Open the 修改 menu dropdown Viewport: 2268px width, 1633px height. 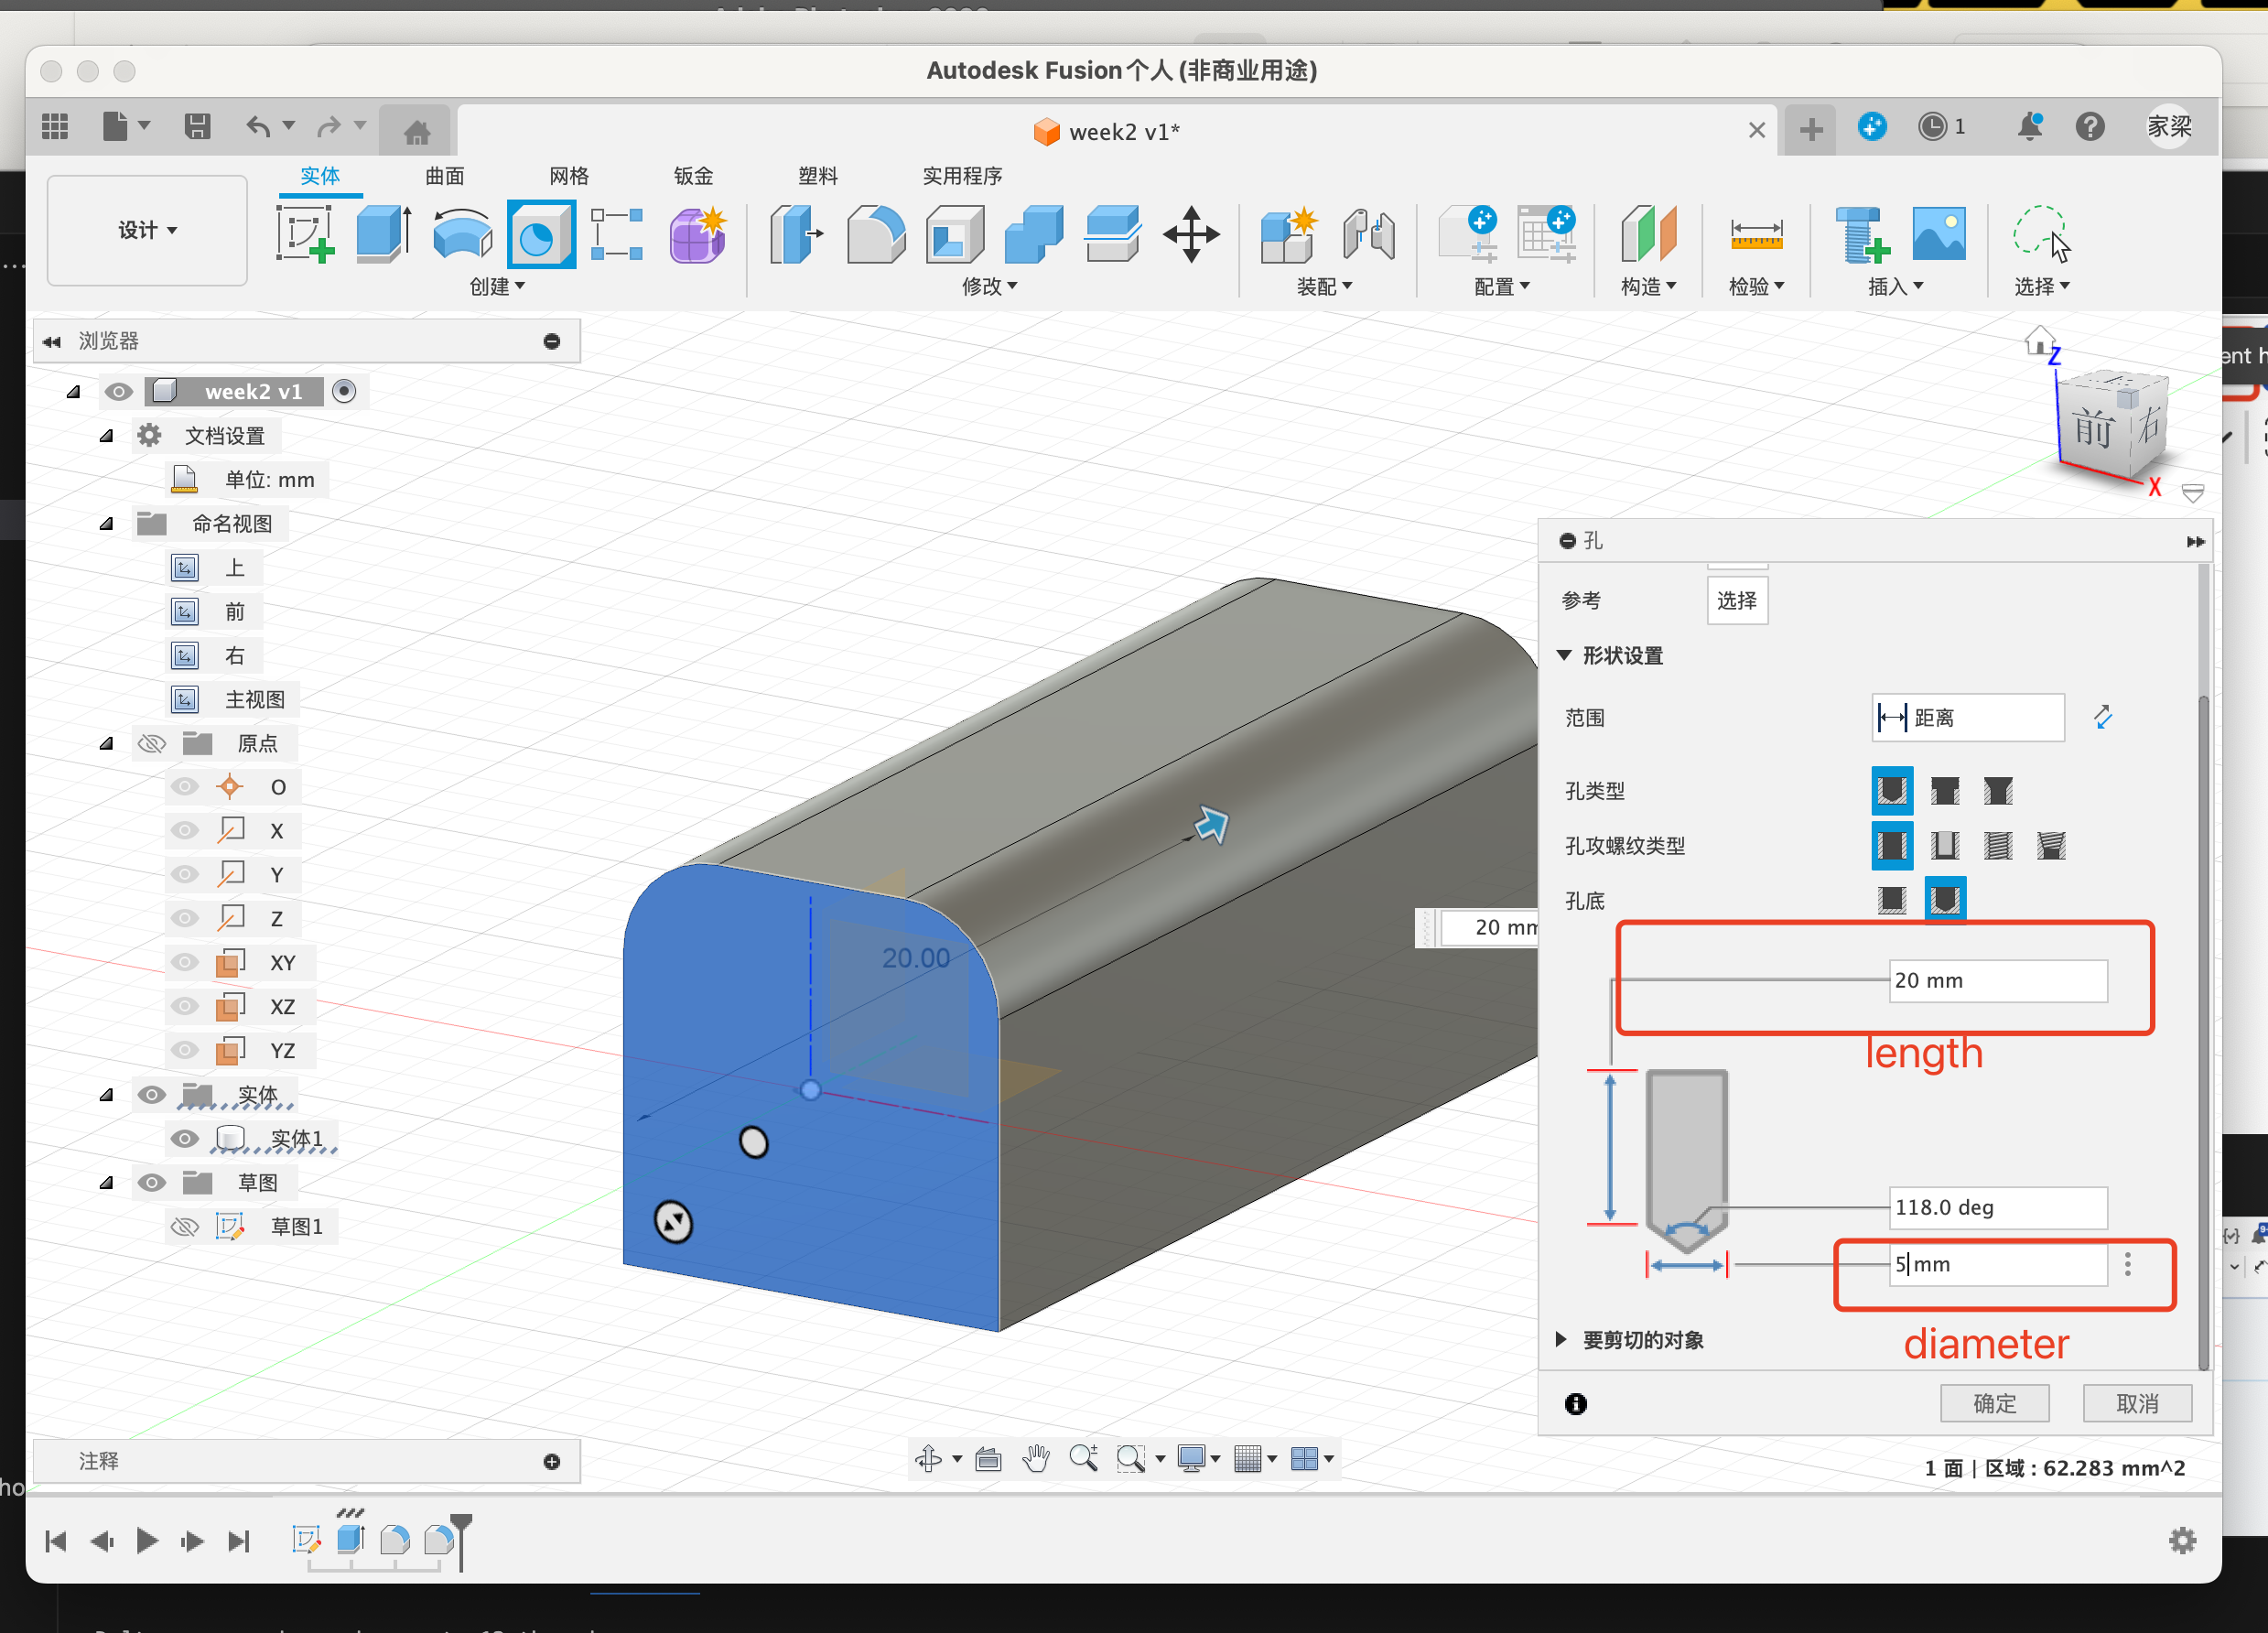(x=989, y=287)
